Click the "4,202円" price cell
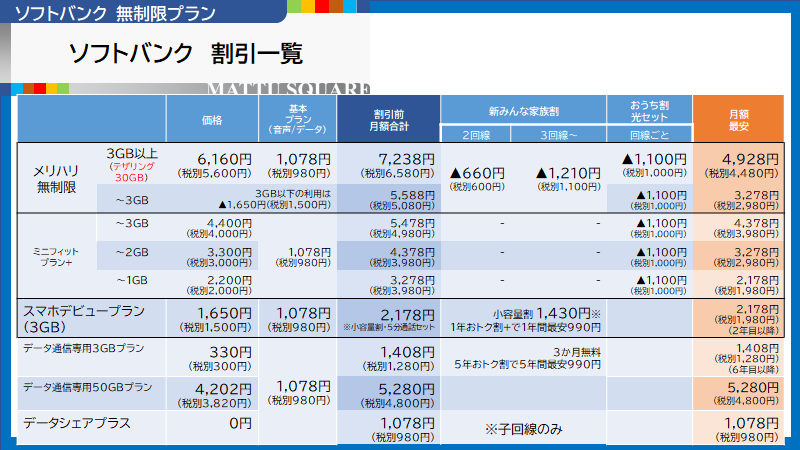 click(223, 389)
